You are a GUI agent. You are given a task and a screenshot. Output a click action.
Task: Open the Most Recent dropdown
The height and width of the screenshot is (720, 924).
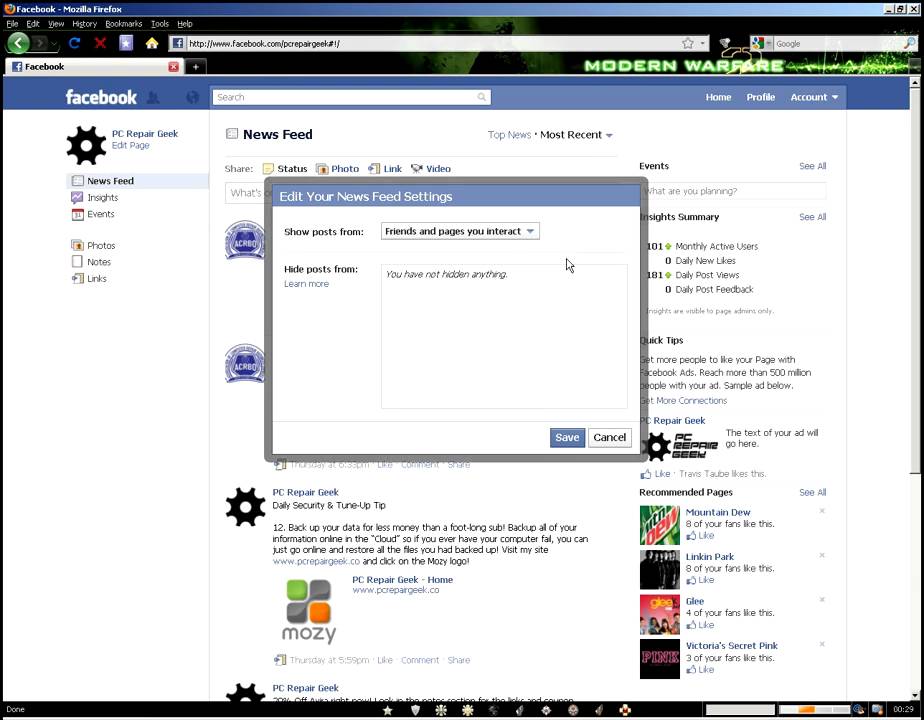click(577, 135)
